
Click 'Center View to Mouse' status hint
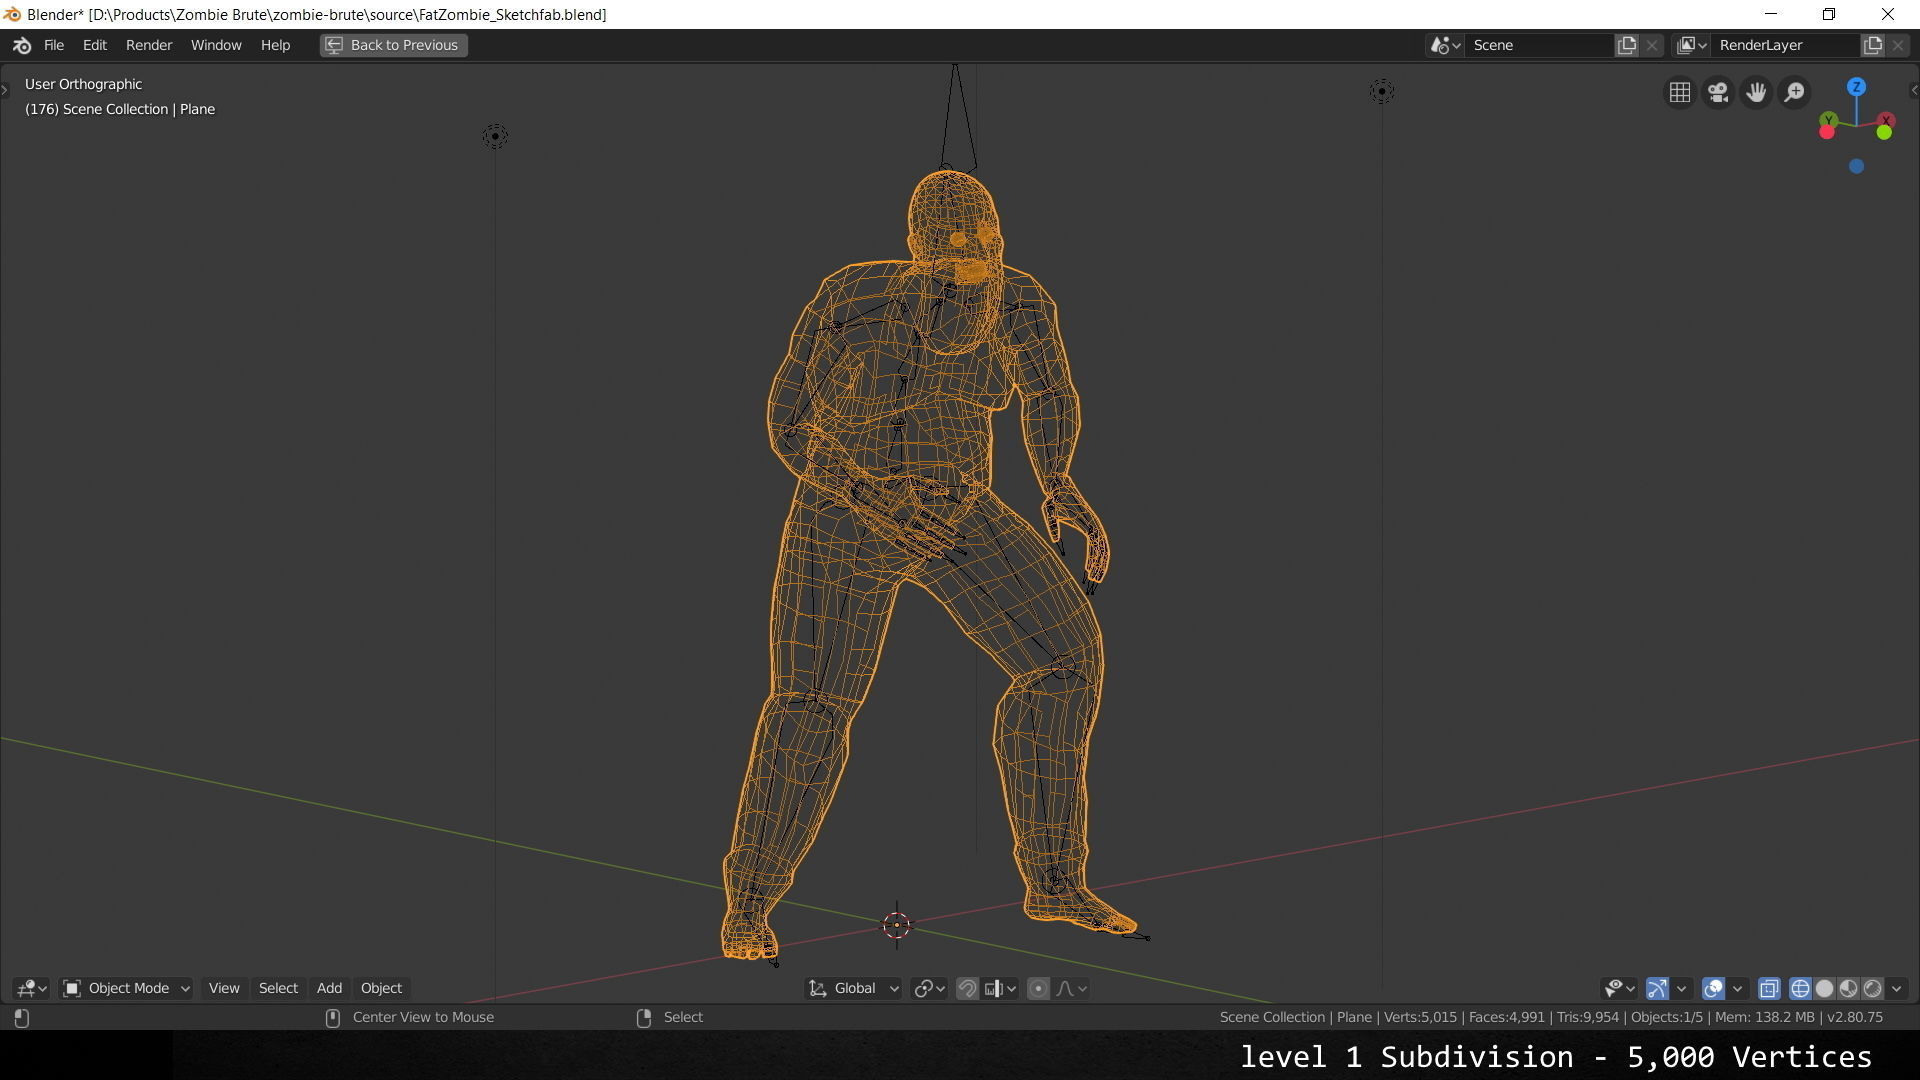click(x=423, y=1017)
